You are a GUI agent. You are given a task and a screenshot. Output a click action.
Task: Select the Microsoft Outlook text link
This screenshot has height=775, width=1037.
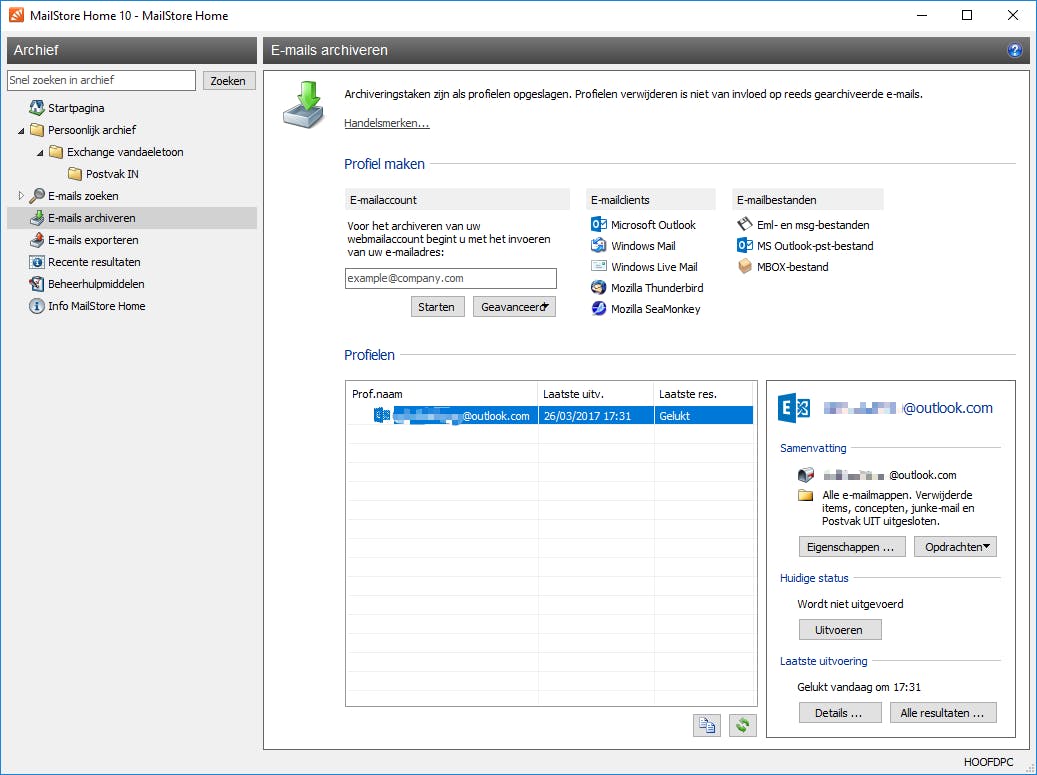[x=653, y=225]
